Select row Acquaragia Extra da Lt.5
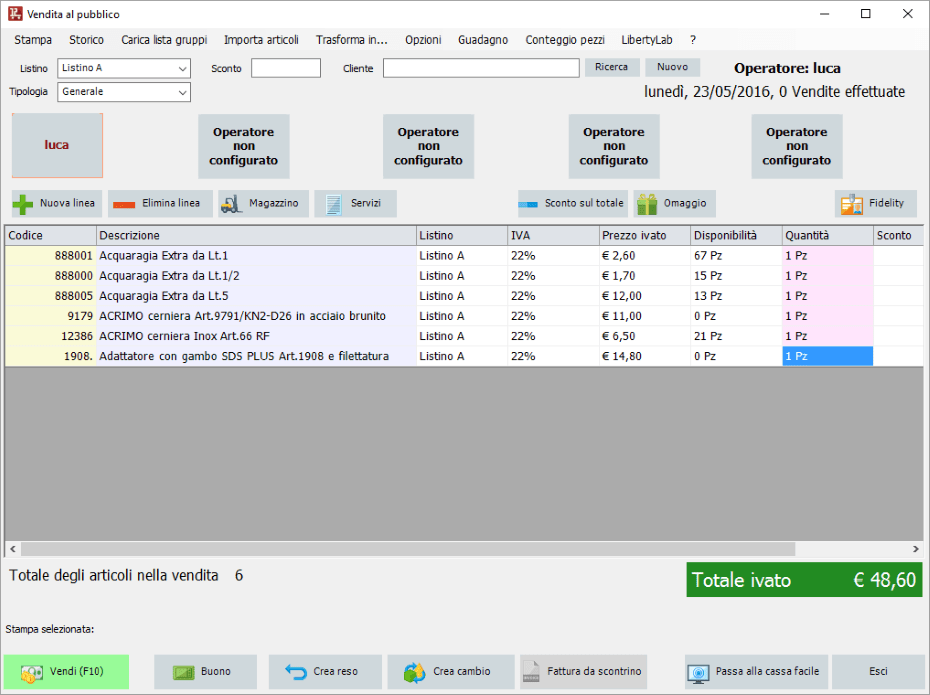 pos(464,296)
